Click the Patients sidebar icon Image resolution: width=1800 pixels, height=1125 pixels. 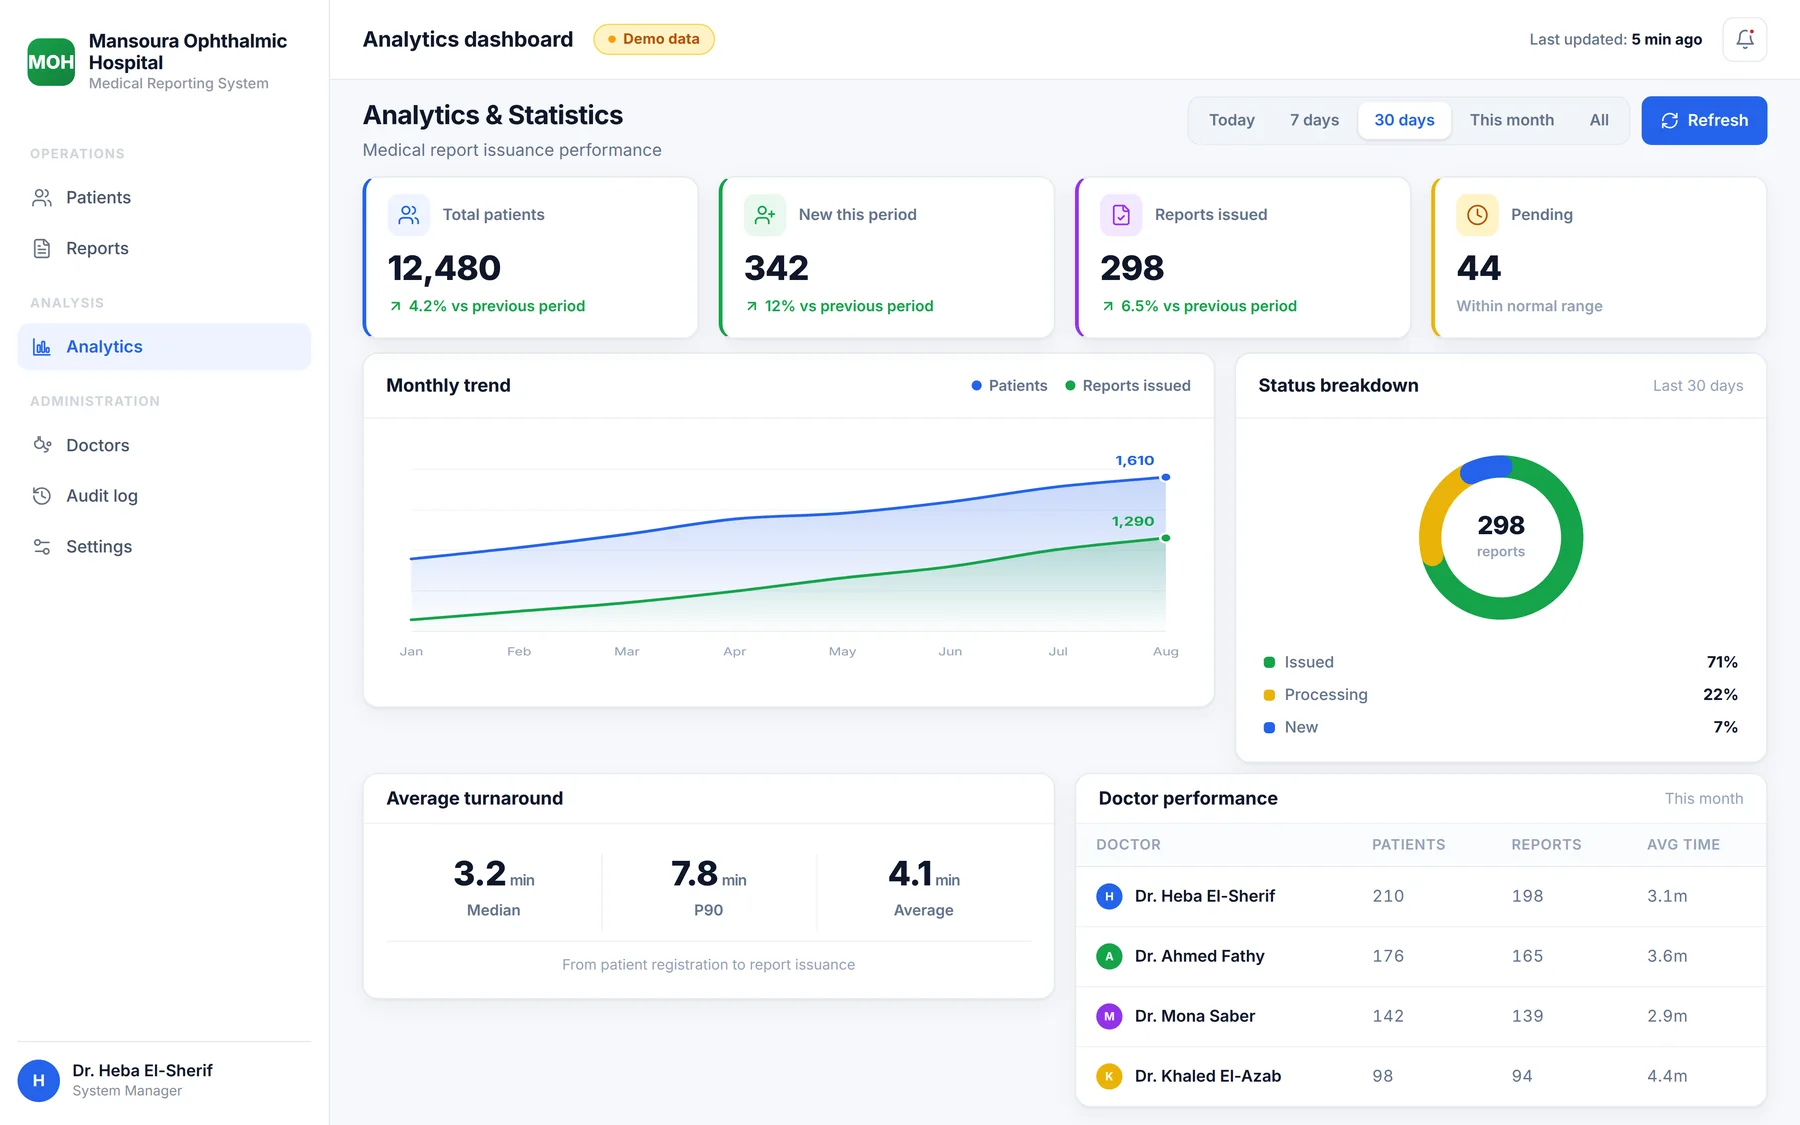(x=42, y=198)
